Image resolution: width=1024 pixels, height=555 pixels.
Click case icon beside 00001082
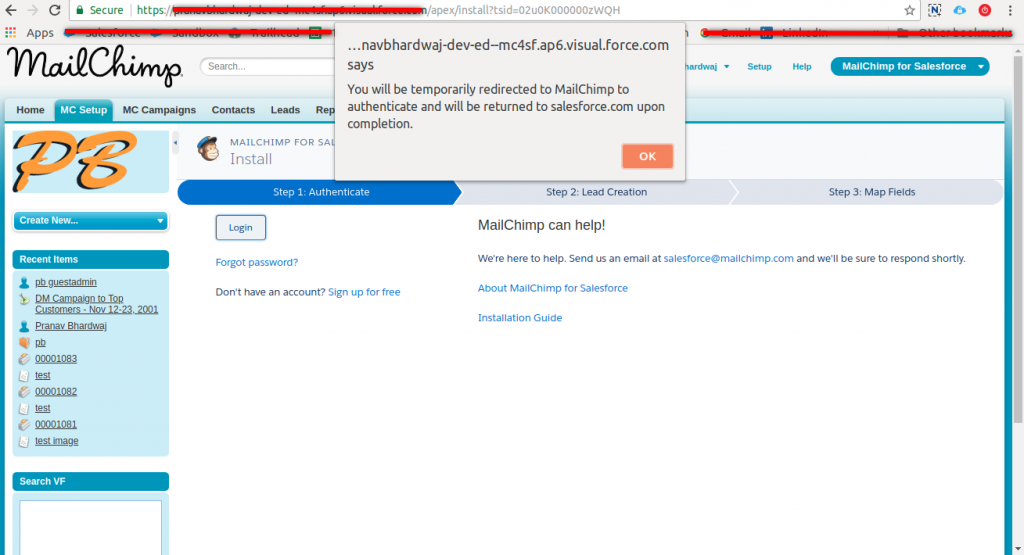pos(24,392)
